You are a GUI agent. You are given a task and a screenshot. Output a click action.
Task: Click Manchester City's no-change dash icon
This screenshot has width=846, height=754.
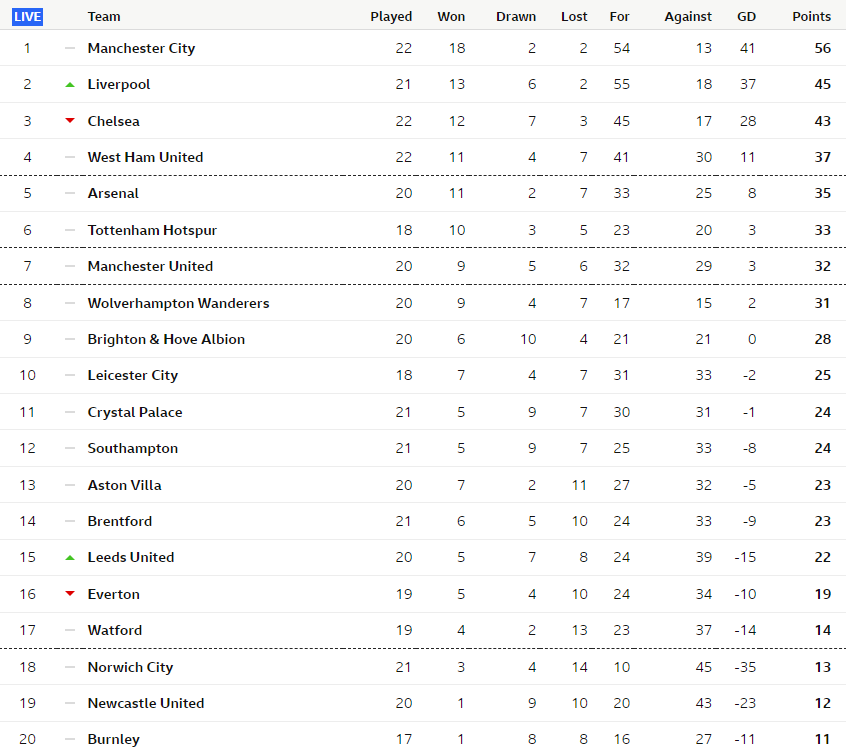click(70, 48)
